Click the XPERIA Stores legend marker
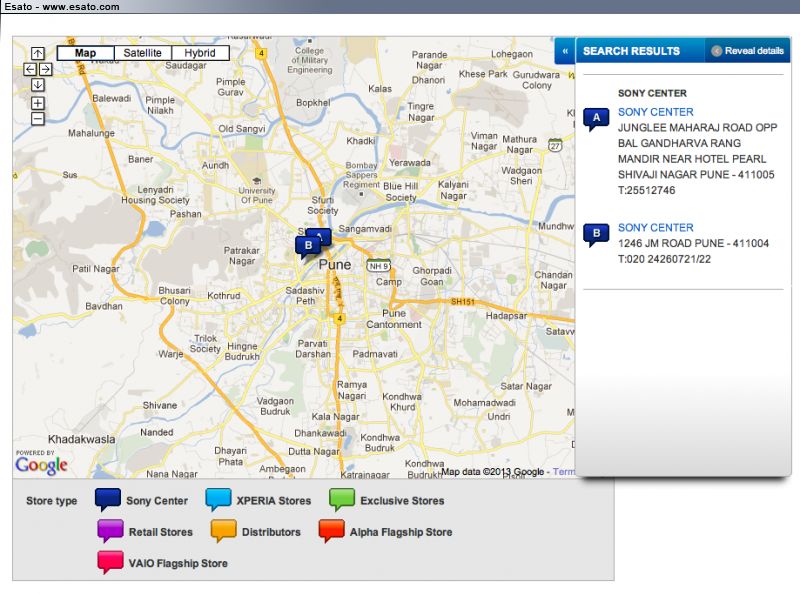The height and width of the screenshot is (595, 800). pos(218,500)
